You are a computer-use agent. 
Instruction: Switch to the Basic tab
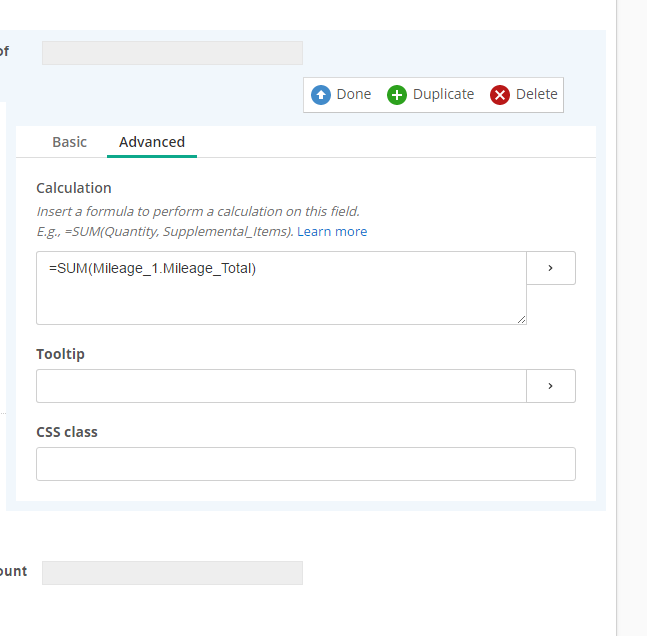[69, 142]
